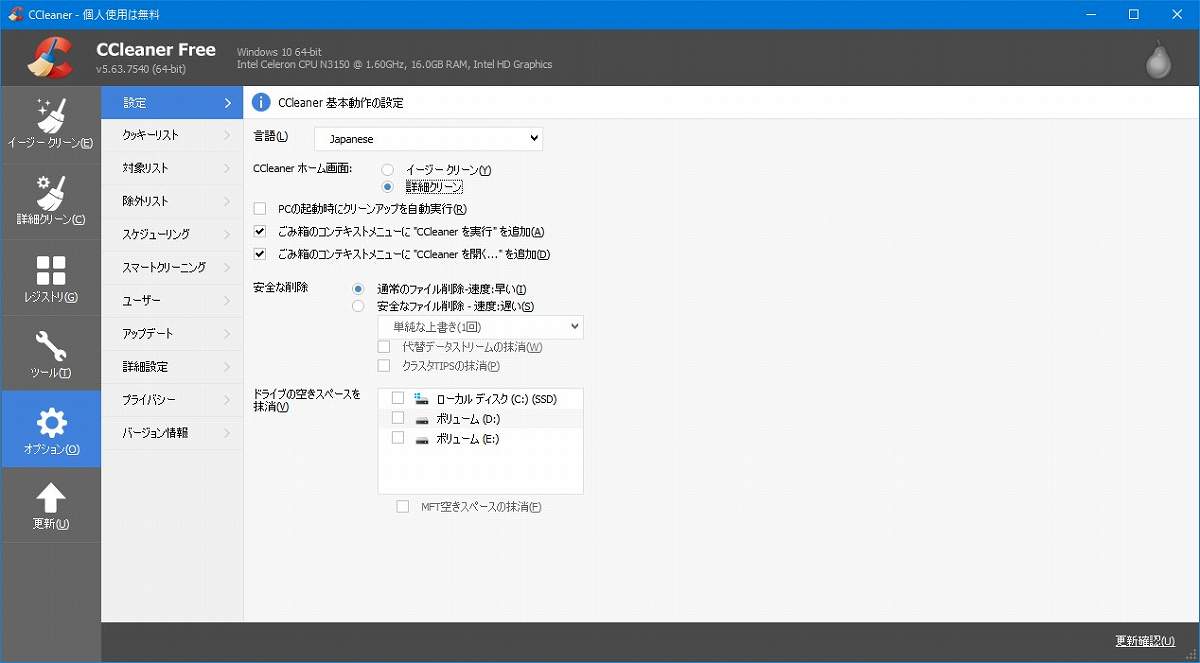Open the バージョン情報 options tab
The image size is (1200, 663).
(x=172, y=432)
